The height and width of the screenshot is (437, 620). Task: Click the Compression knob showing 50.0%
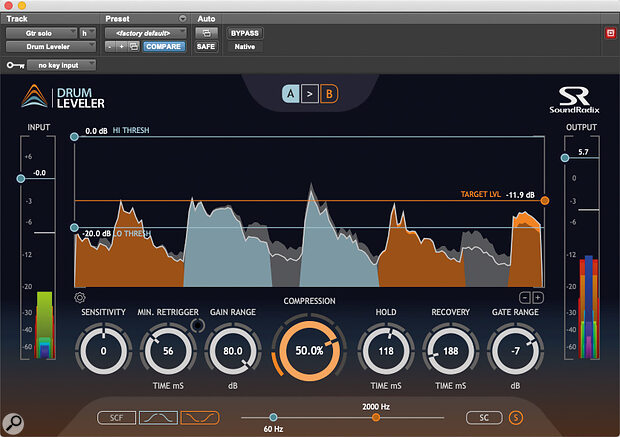309,350
